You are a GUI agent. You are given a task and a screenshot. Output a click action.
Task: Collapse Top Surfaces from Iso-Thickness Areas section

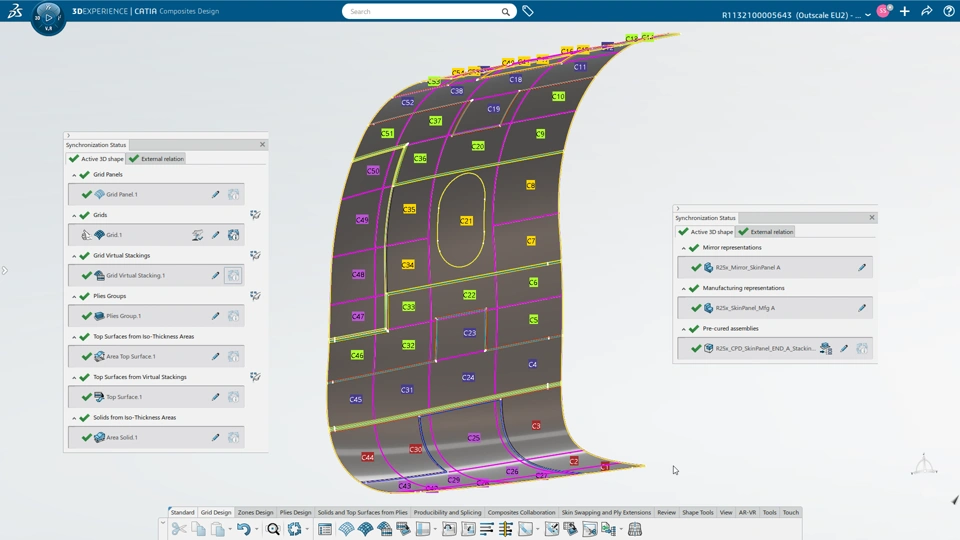(75, 337)
